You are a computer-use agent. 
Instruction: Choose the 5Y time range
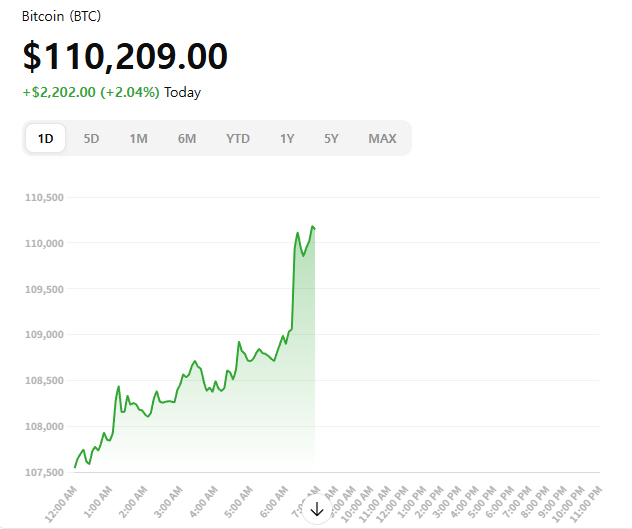click(331, 138)
